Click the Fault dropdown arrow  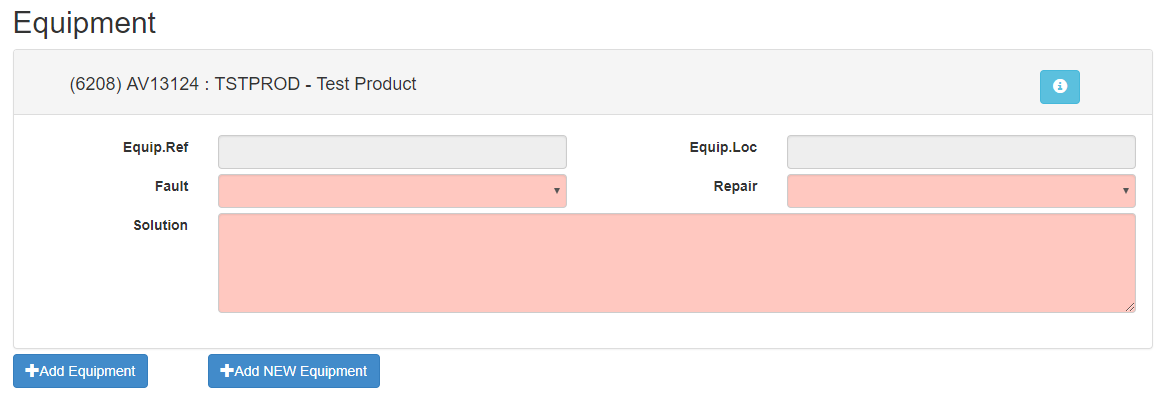[556, 191]
